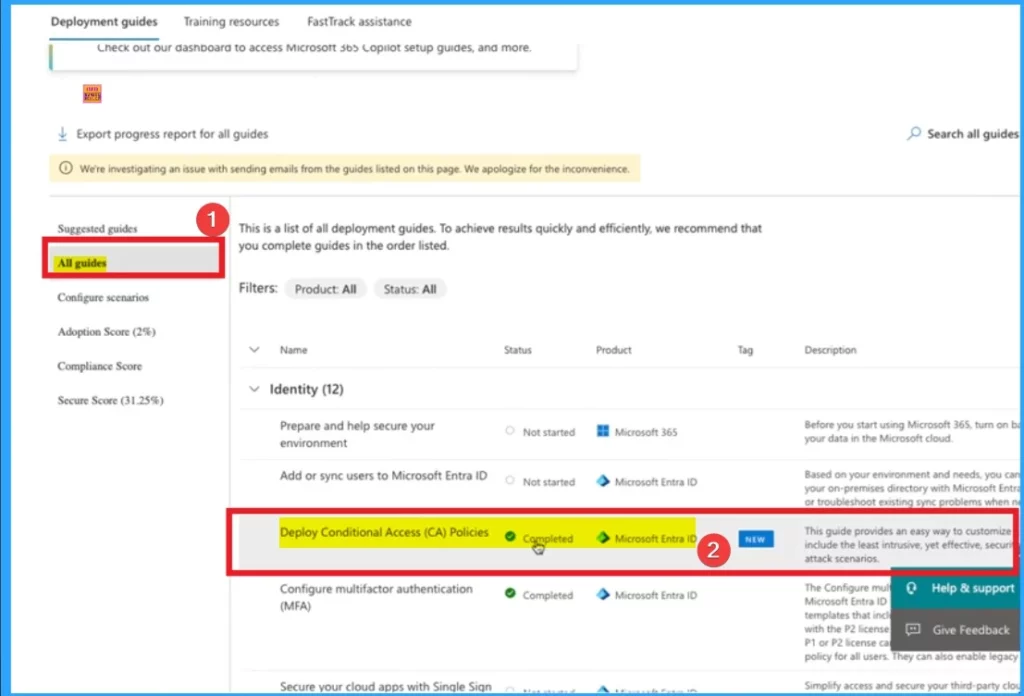Sort by the Status column header
1024x696 pixels.
[x=518, y=350]
